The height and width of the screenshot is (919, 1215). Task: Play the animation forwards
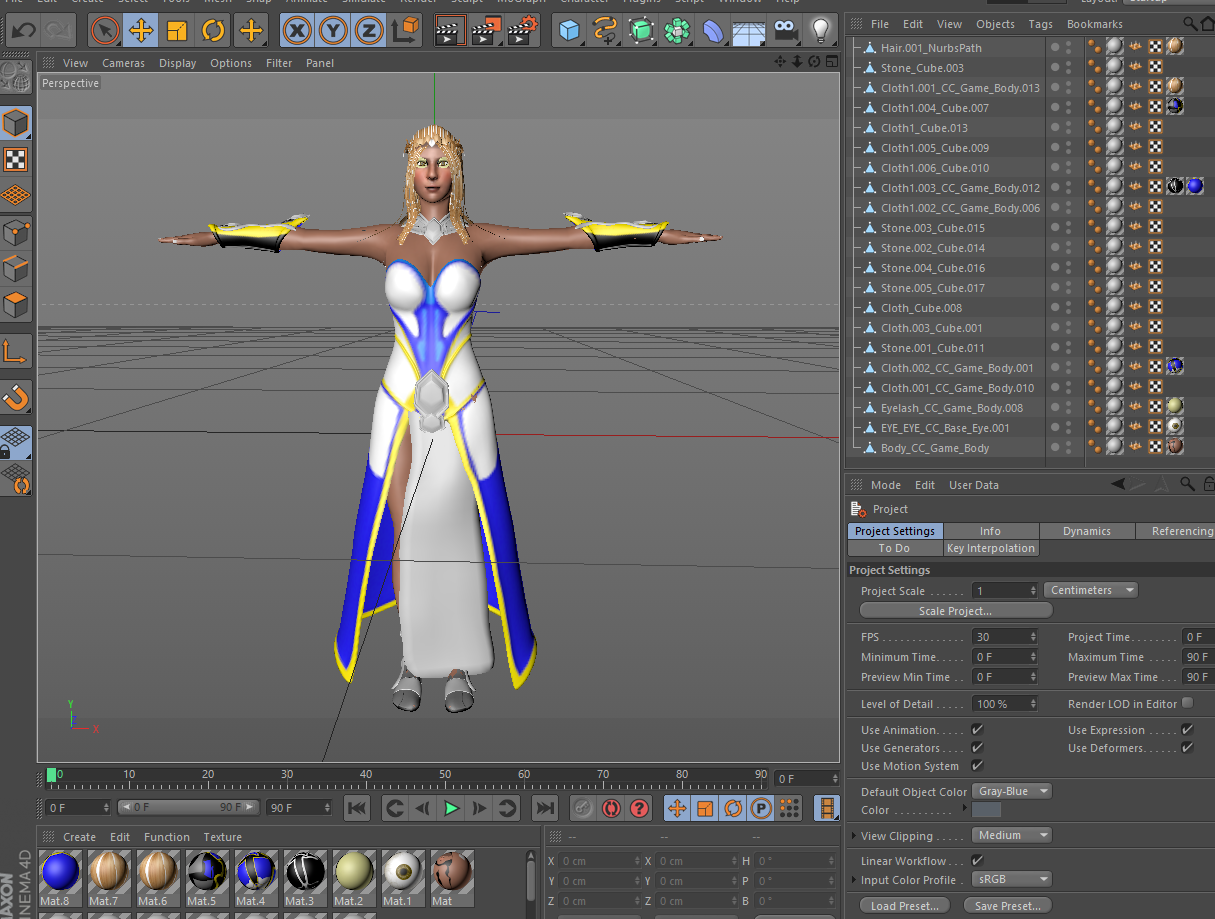pos(452,808)
